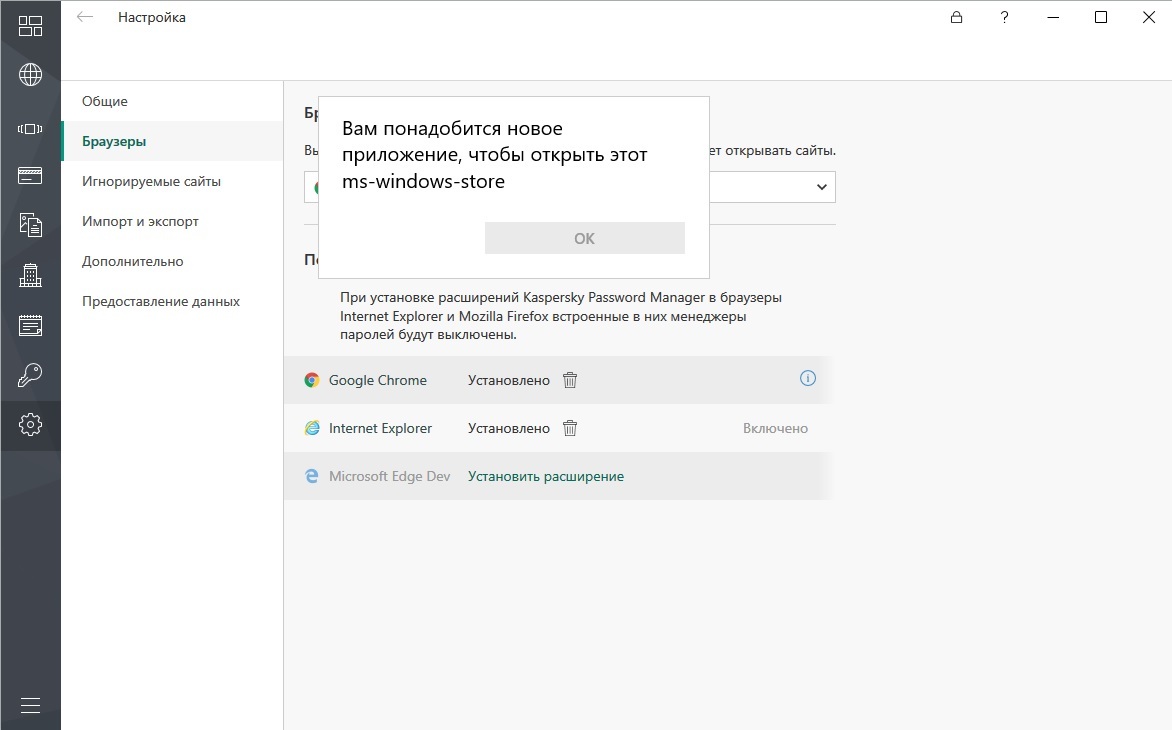
Task: Open the Игнорируемые сайты section
Action: (x=173, y=181)
